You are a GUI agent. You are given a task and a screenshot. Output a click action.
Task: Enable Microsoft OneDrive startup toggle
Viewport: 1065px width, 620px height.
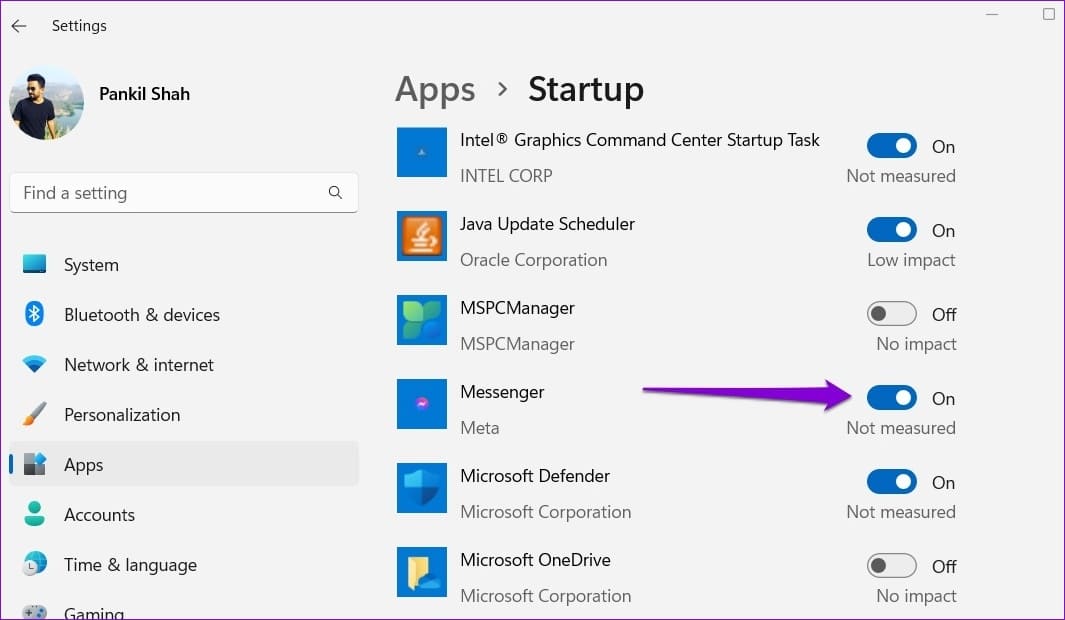[892, 566]
